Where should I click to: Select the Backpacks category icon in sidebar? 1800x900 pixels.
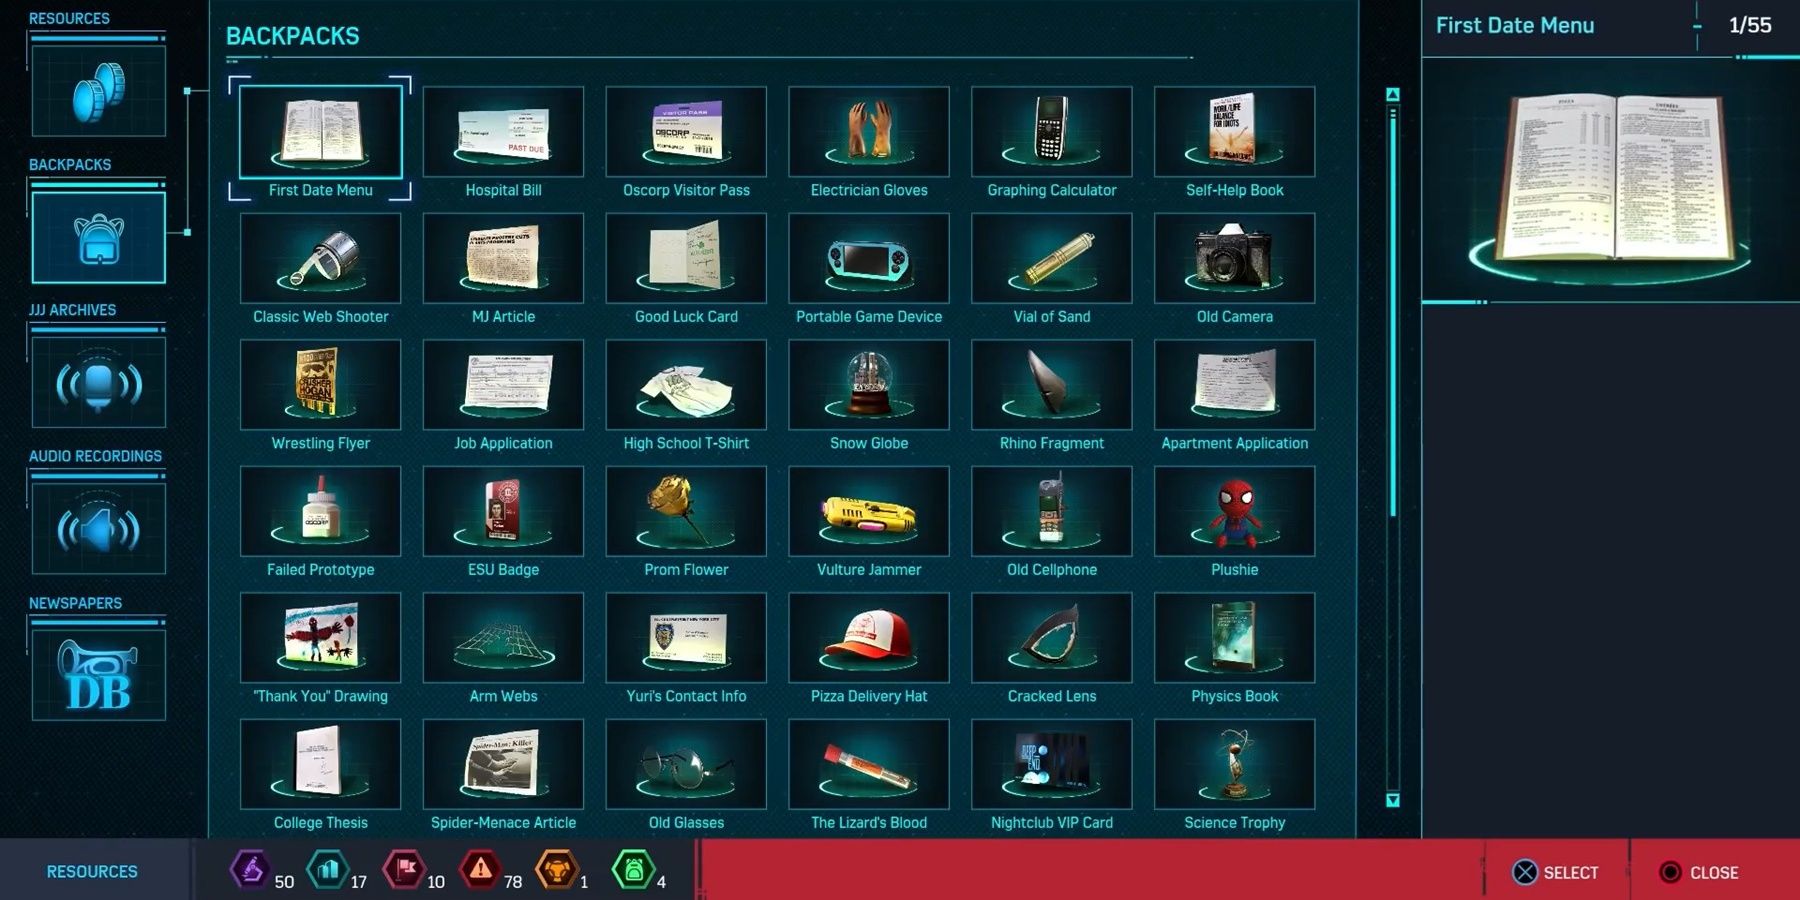click(x=98, y=238)
